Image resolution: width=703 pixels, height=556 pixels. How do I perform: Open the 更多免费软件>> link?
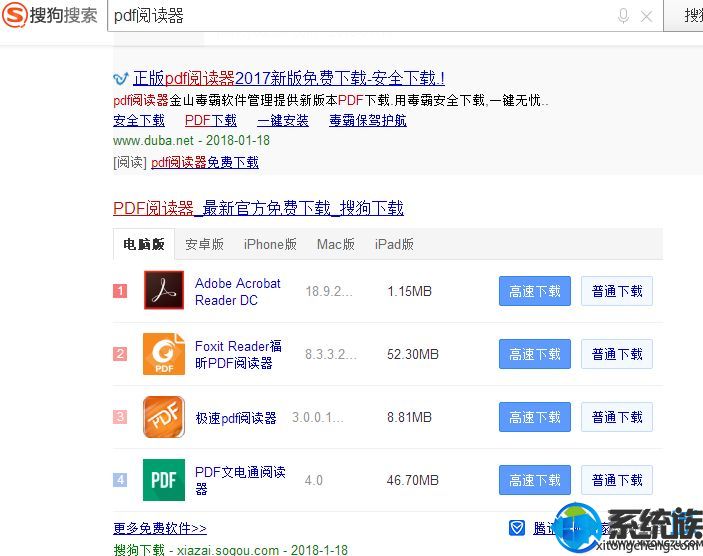pyautogui.click(x=160, y=528)
